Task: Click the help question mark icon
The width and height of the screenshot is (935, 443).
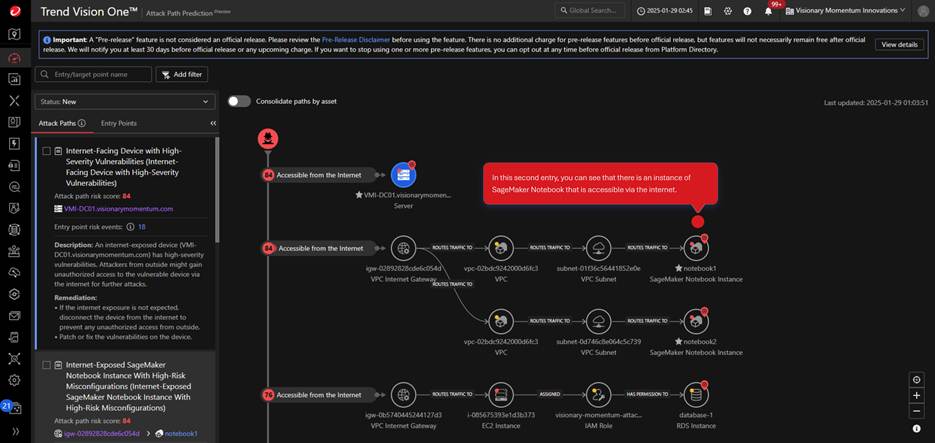Action: (x=747, y=11)
